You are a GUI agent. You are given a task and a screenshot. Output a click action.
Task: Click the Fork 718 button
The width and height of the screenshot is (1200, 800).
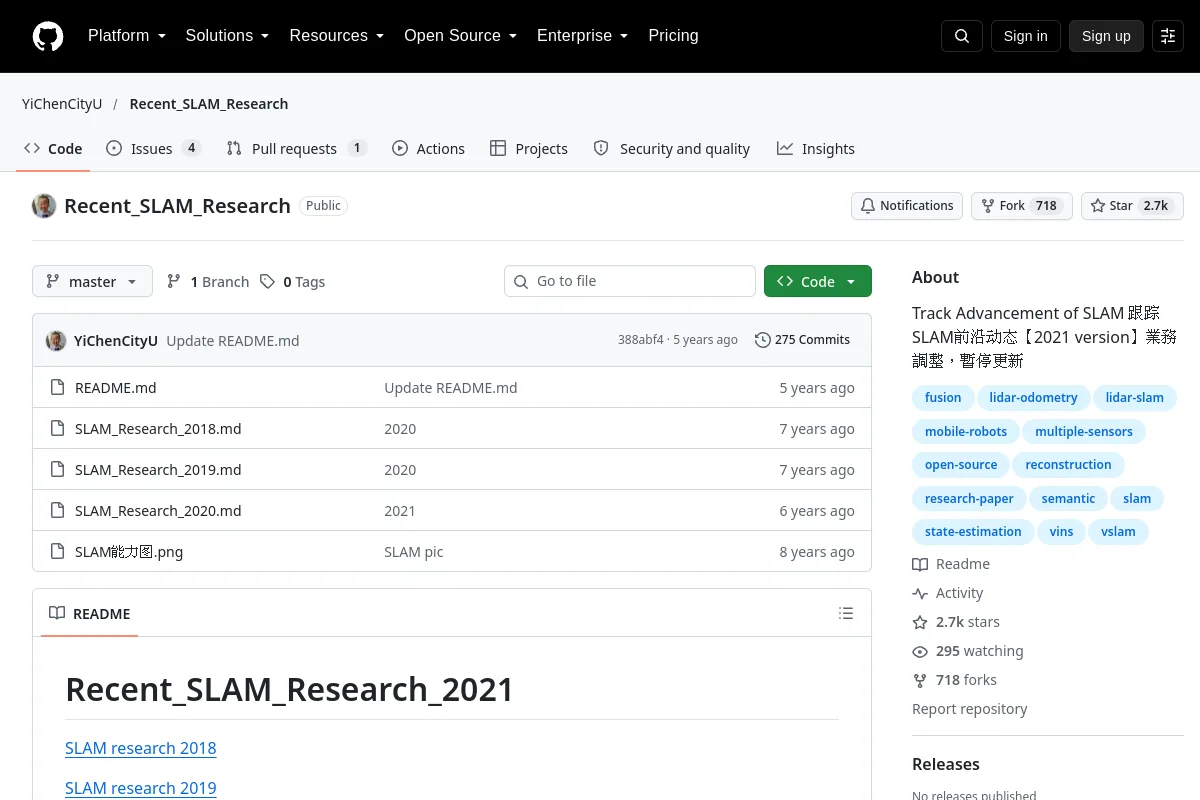coord(1022,206)
